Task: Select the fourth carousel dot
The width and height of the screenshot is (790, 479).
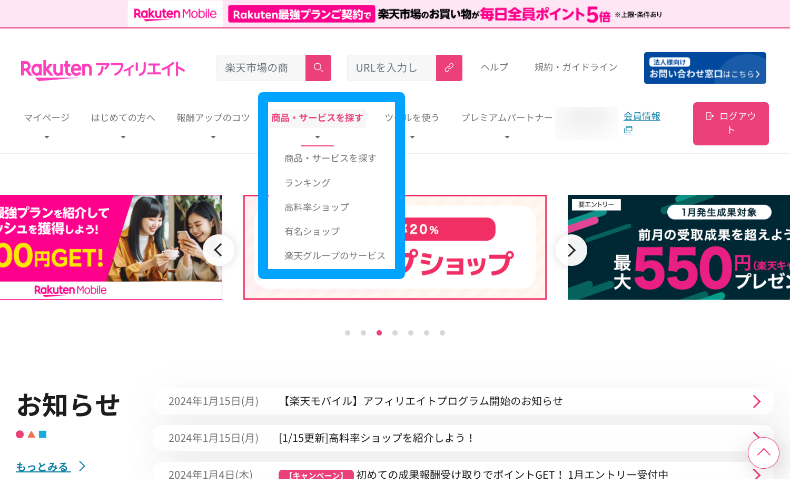Action: click(395, 333)
